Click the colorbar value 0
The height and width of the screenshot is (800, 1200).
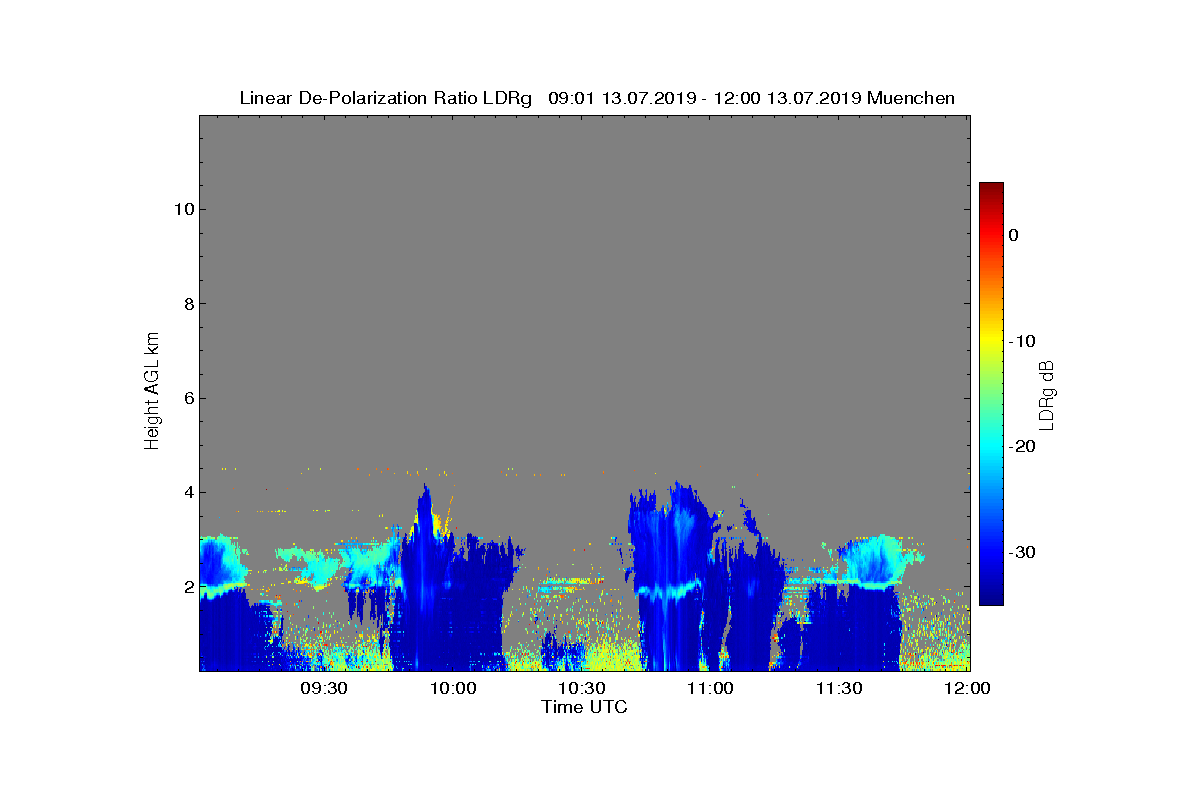pyautogui.click(x=1013, y=235)
